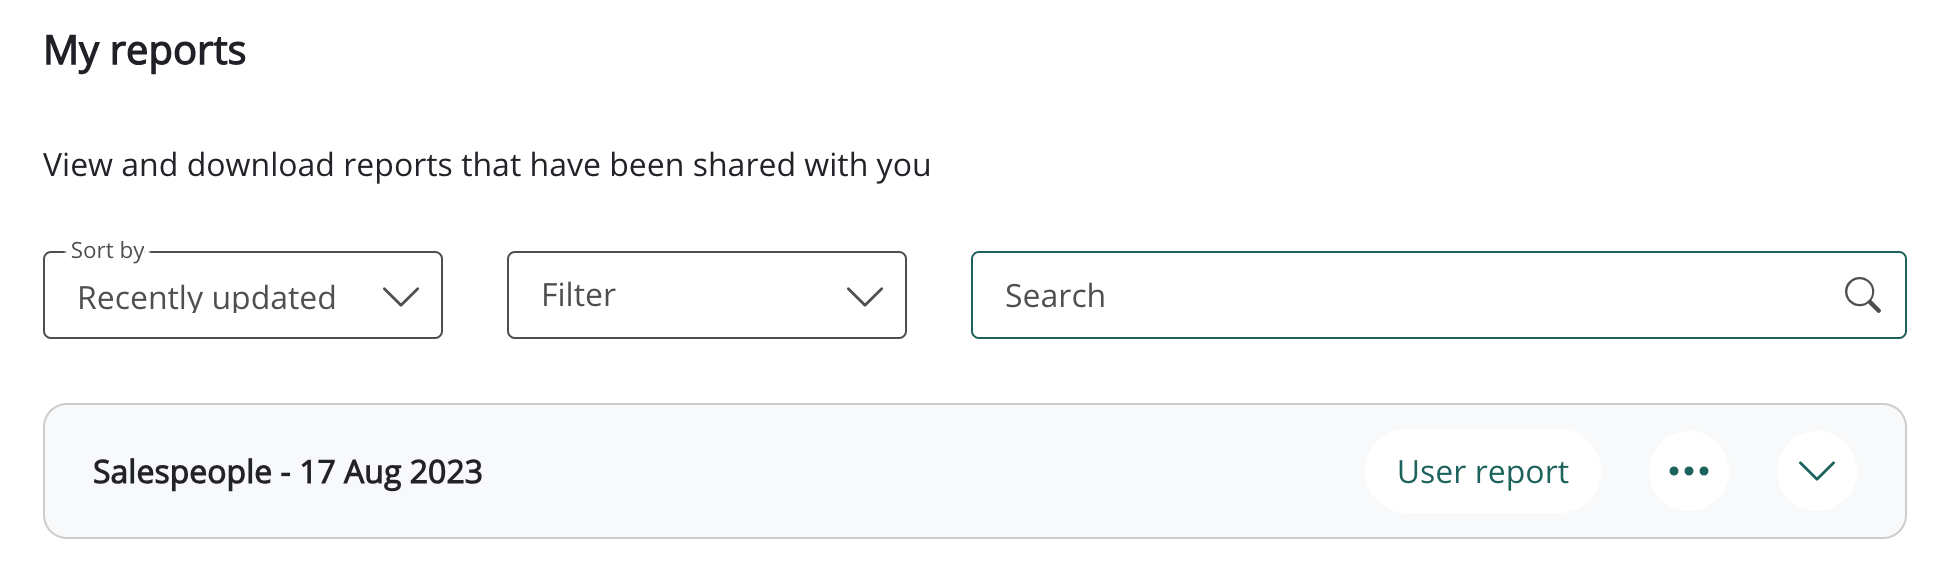The height and width of the screenshot is (580, 1946).
Task: Select the Salespeople - 17 Aug 2023 title
Action: pos(287,472)
